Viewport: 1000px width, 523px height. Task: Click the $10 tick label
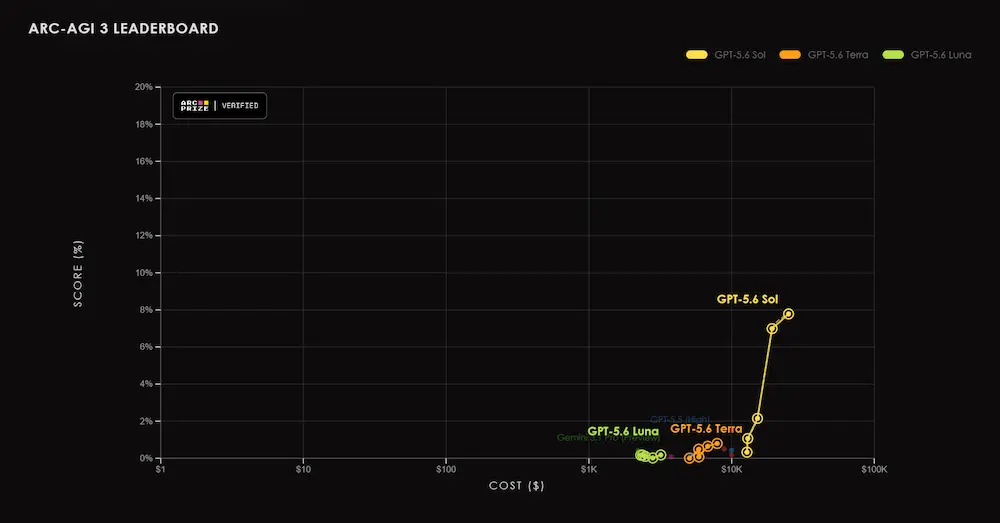tap(303, 469)
